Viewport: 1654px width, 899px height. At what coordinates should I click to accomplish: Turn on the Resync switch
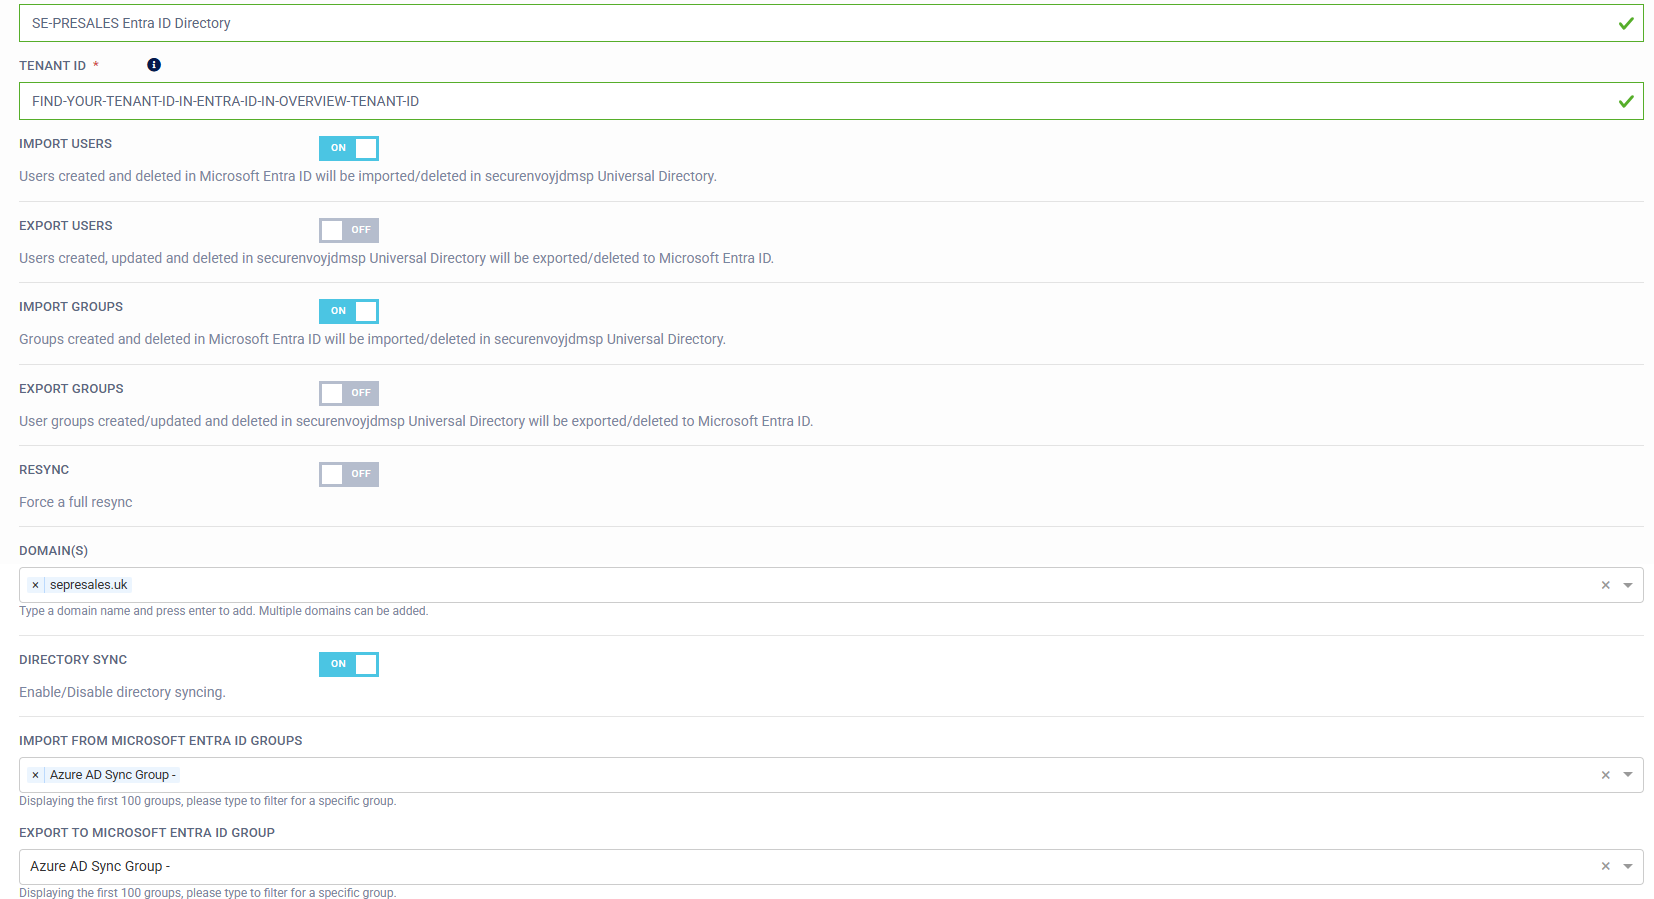[349, 474]
